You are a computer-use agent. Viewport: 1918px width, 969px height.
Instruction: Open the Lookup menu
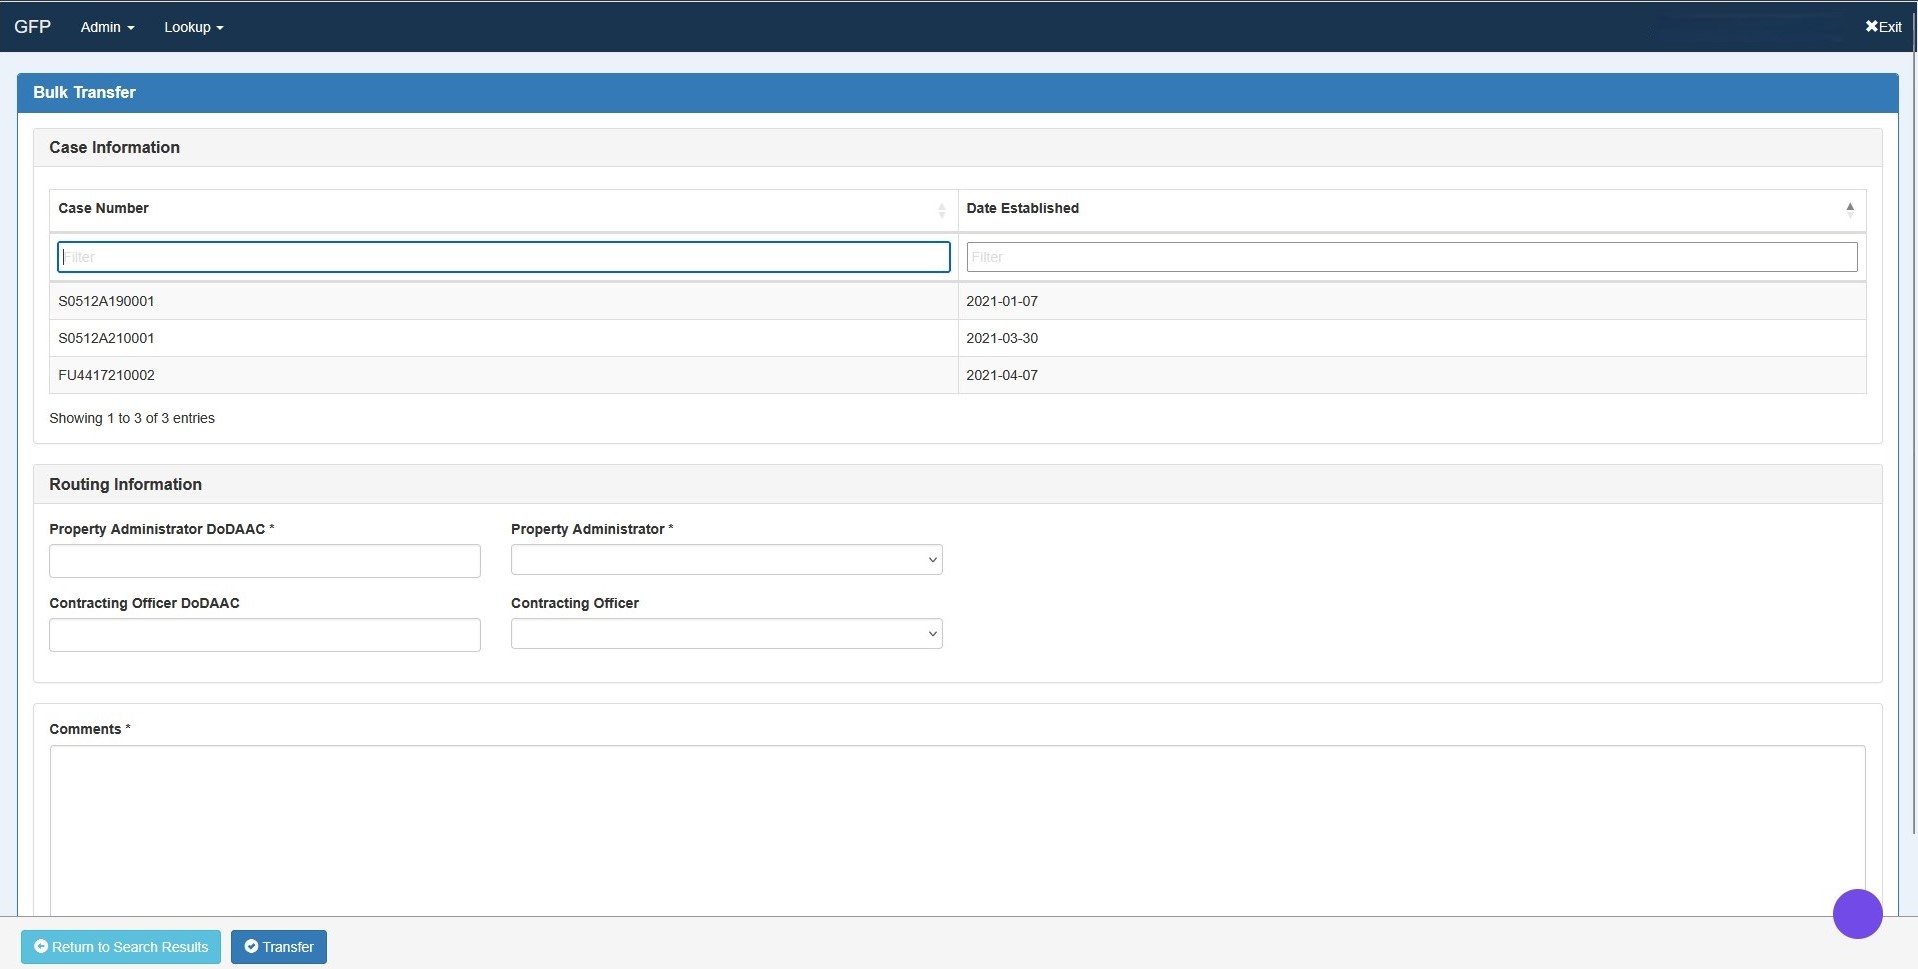[187, 27]
